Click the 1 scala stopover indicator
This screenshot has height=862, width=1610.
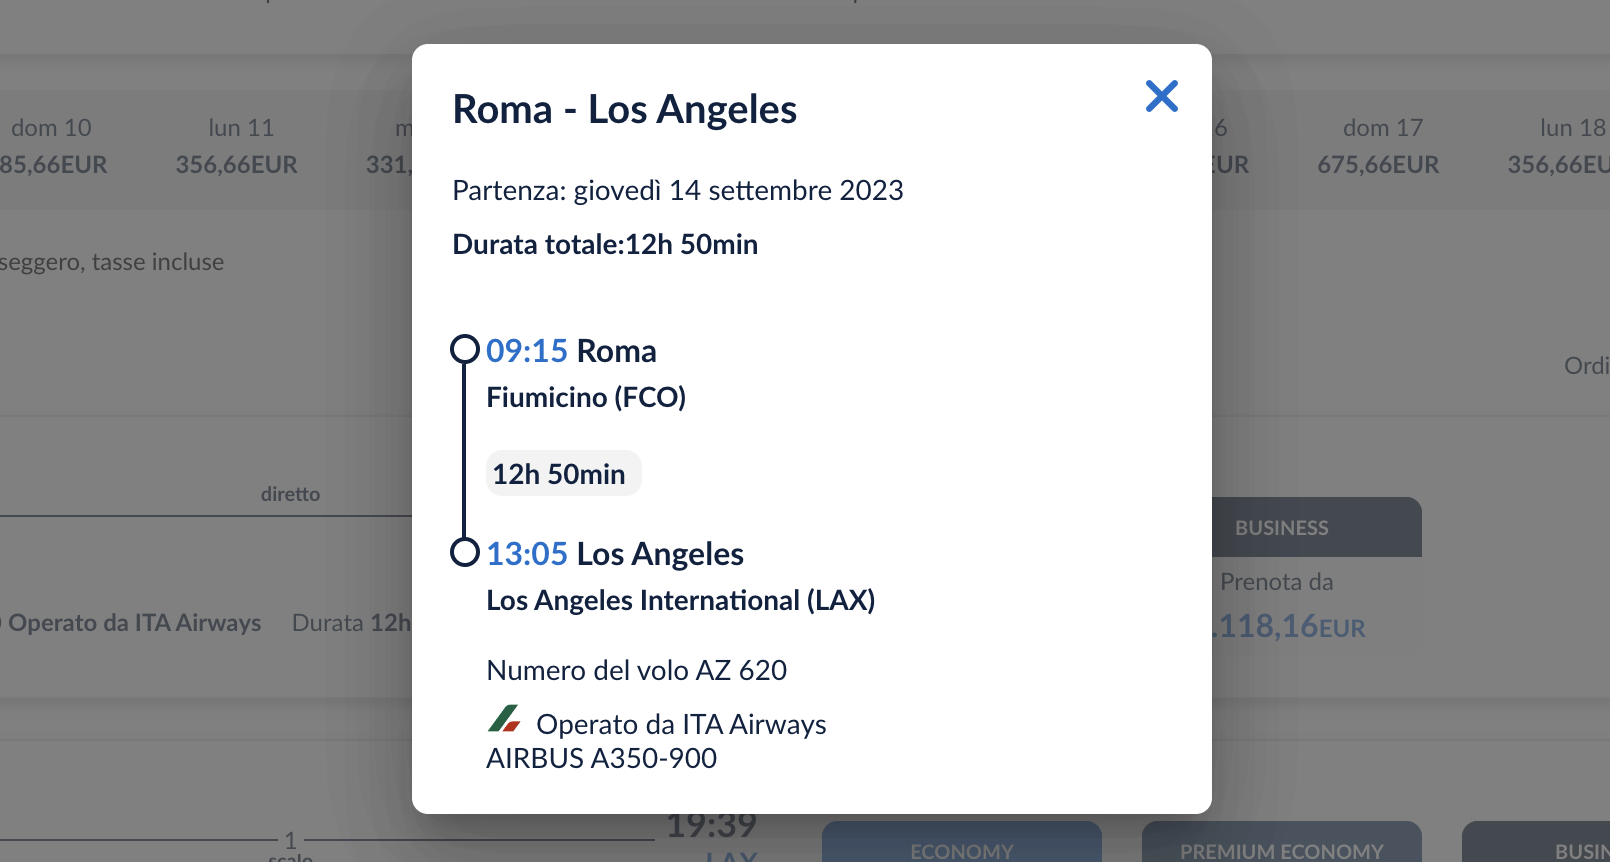(x=290, y=845)
